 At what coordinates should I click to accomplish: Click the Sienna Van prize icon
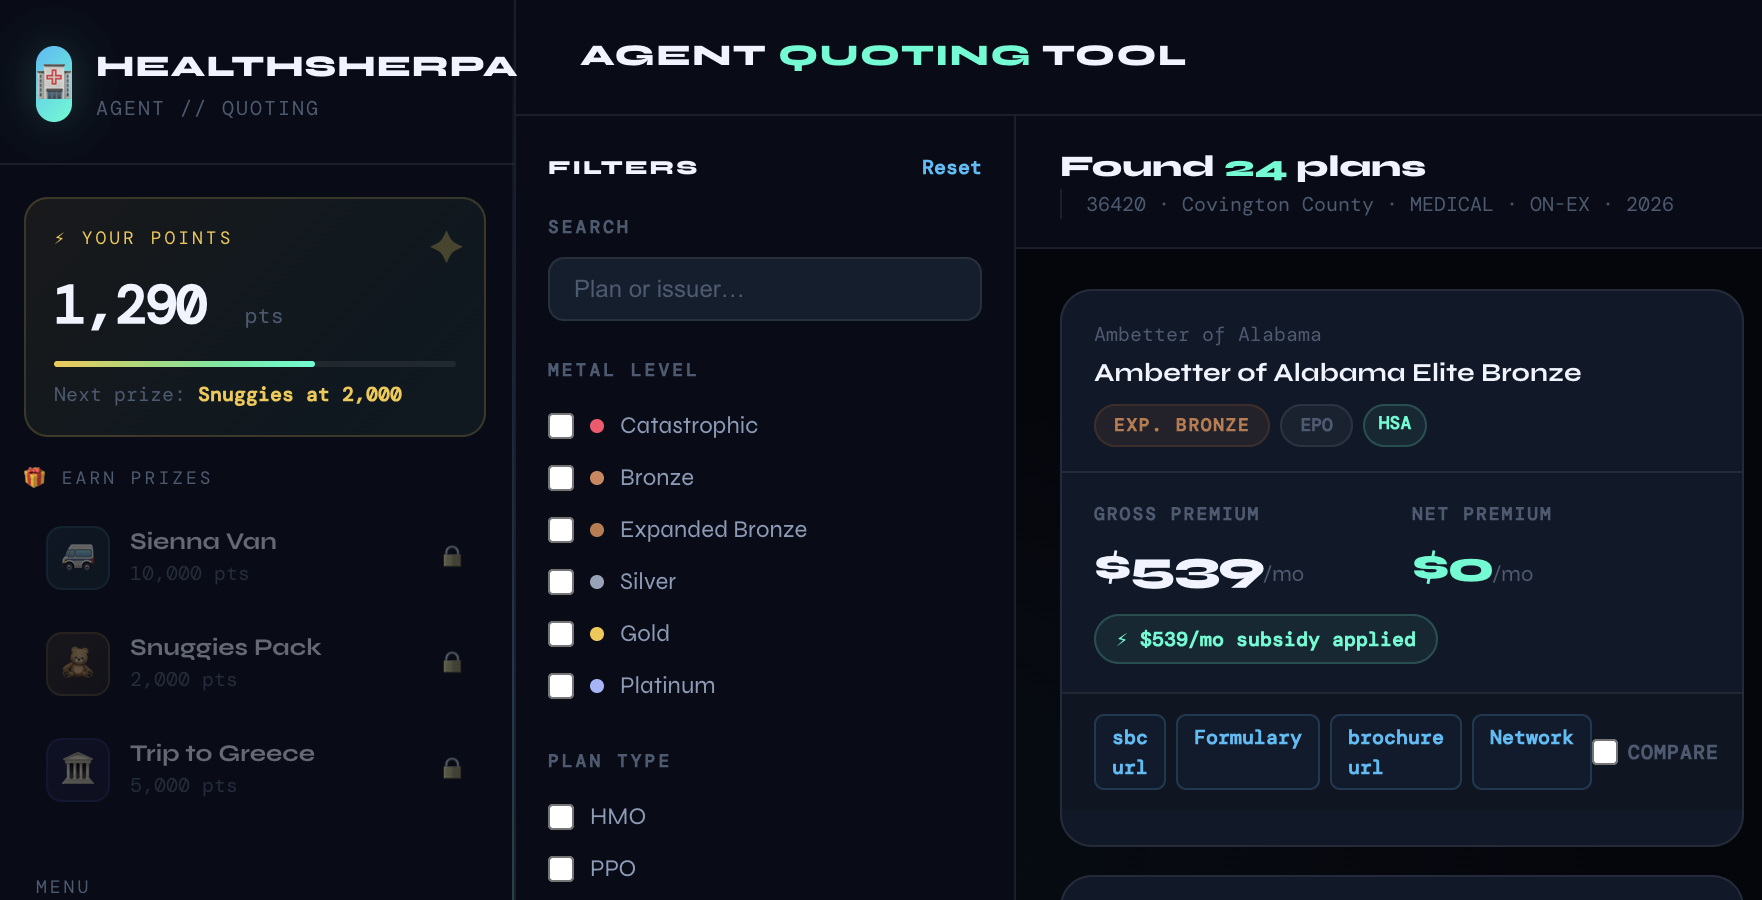pyautogui.click(x=78, y=557)
